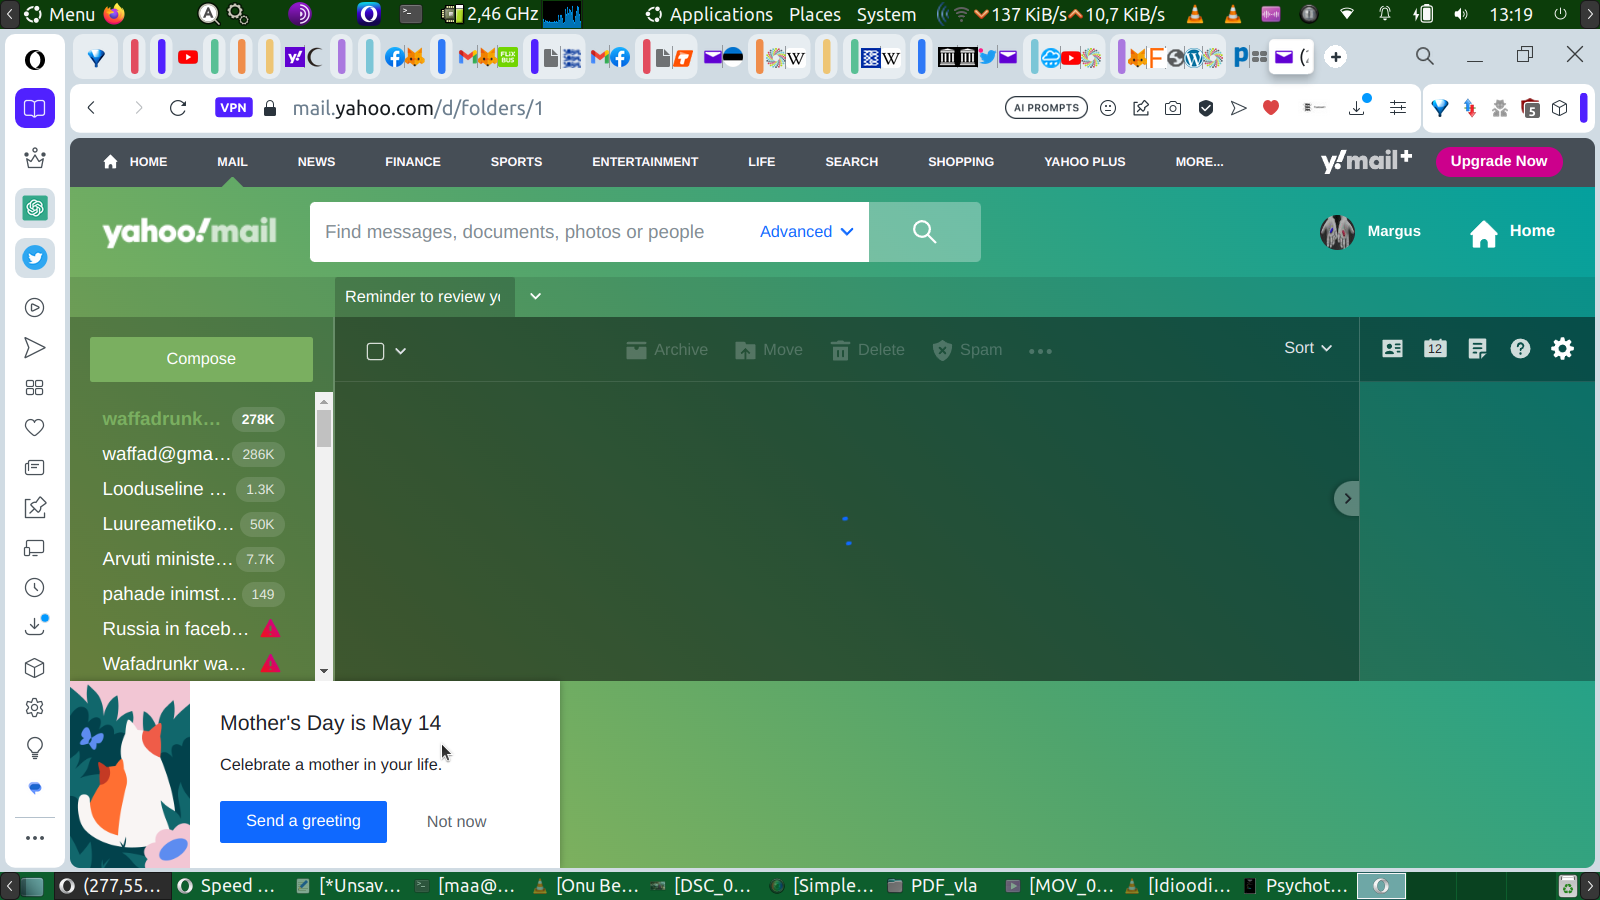The height and width of the screenshot is (900, 1600).
Task: Open the SHOPPING navigation item
Action: tap(961, 162)
